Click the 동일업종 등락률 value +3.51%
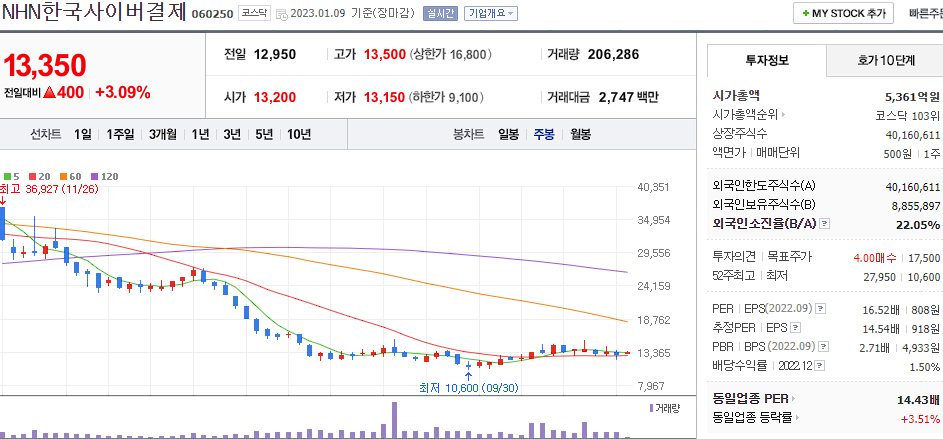 pyautogui.click(x=920, y=419)
